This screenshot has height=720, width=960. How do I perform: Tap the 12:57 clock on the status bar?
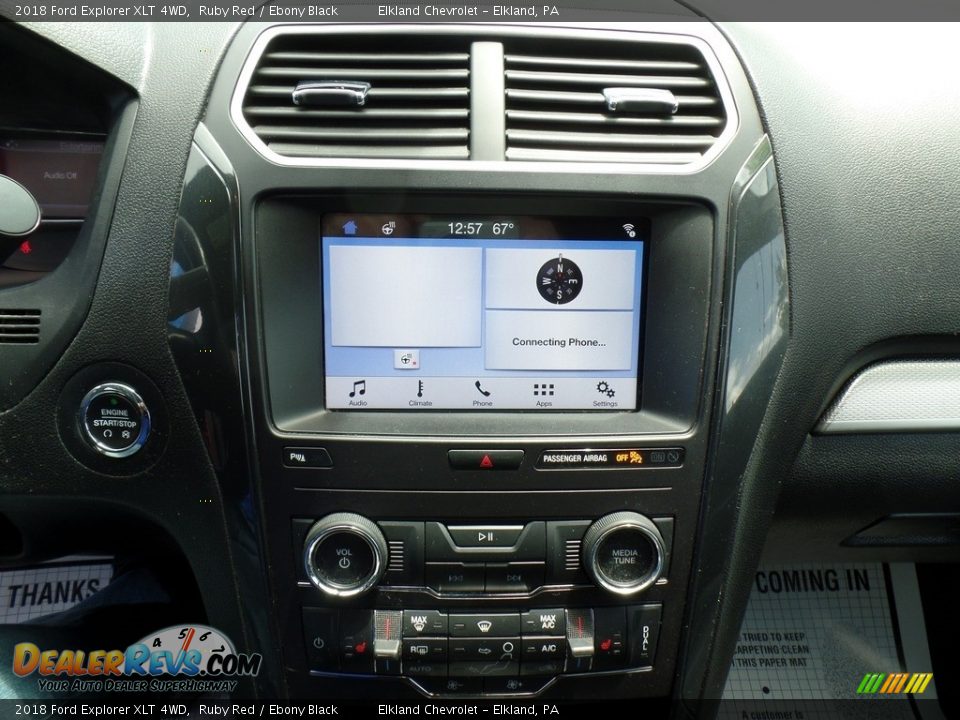(x=465, y=229)
